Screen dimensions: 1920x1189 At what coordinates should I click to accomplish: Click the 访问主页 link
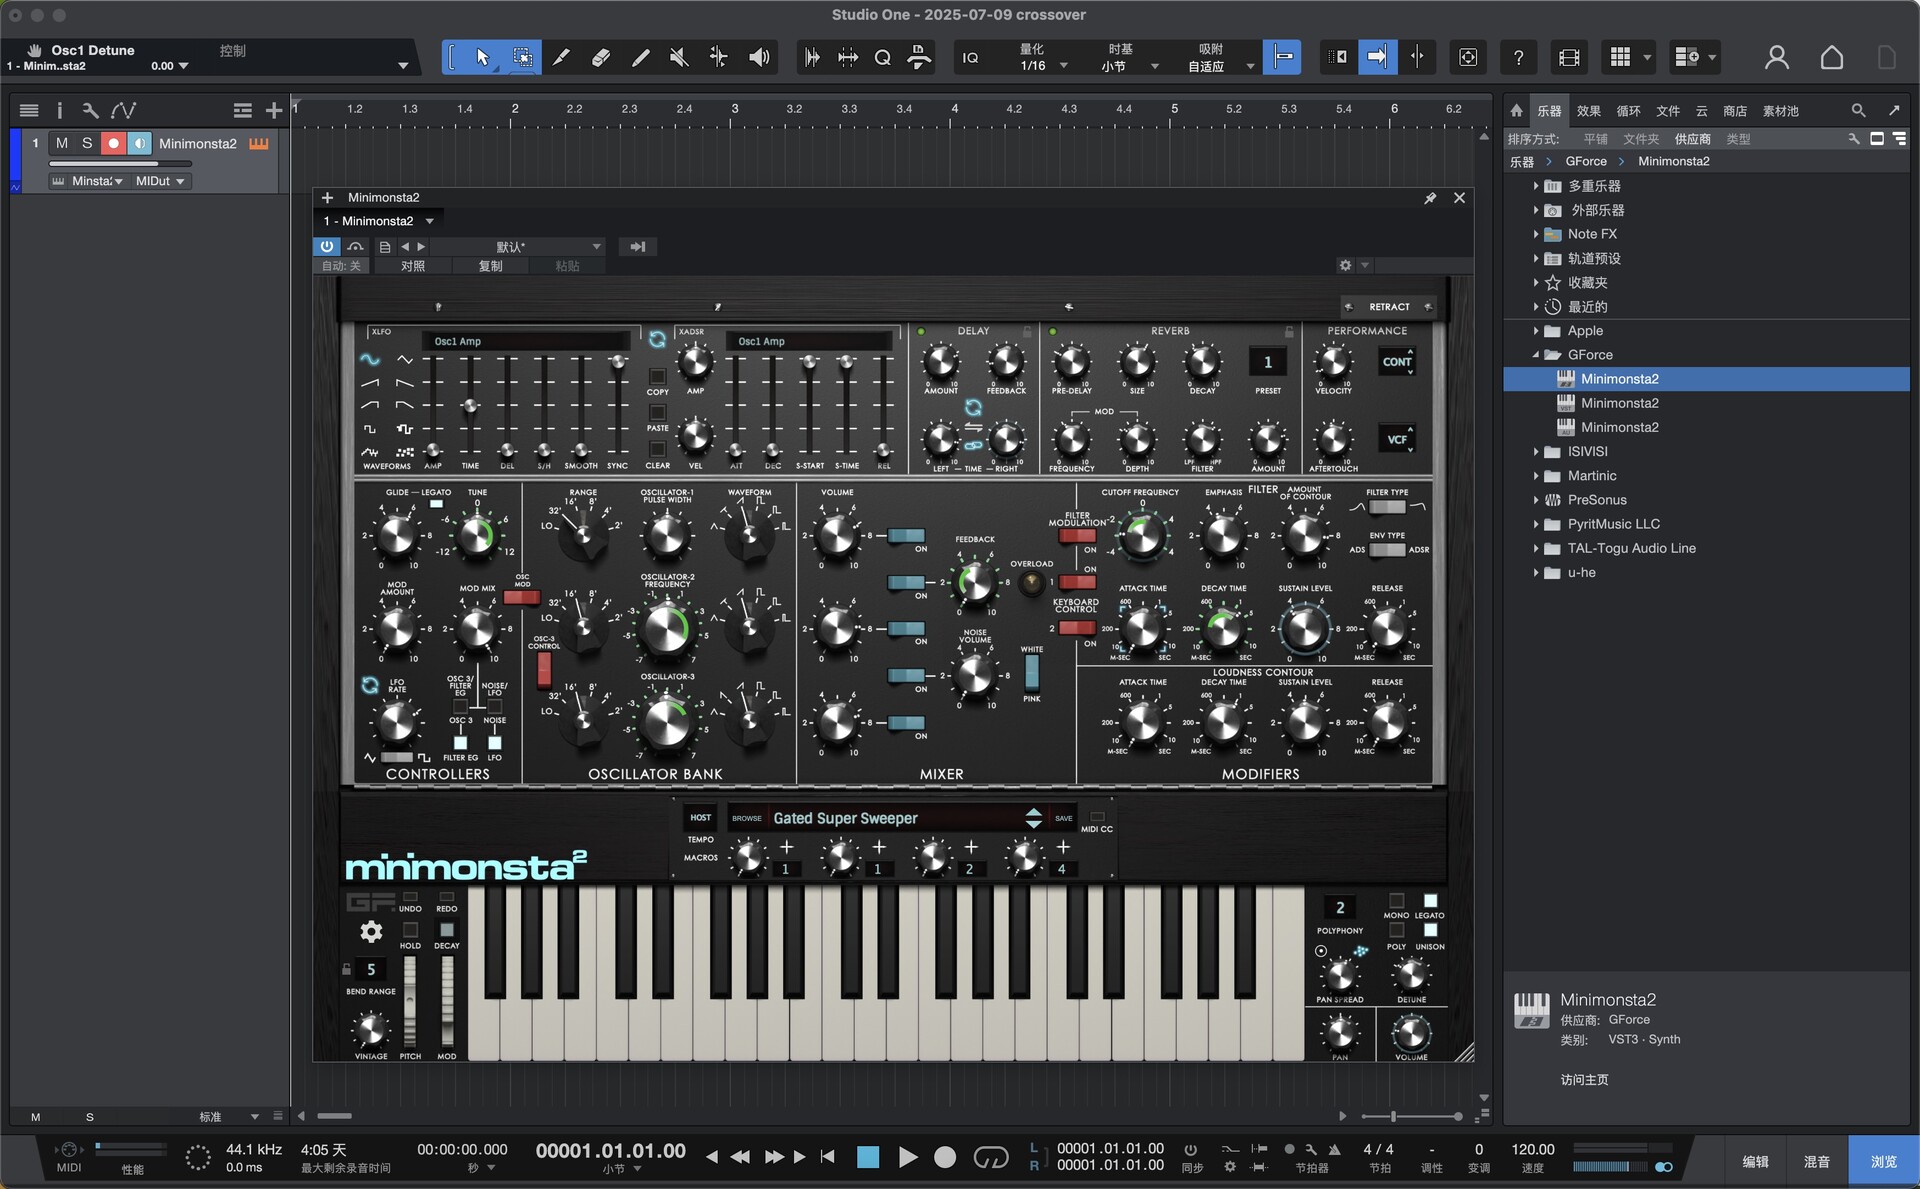[x=1583, y=1080]
